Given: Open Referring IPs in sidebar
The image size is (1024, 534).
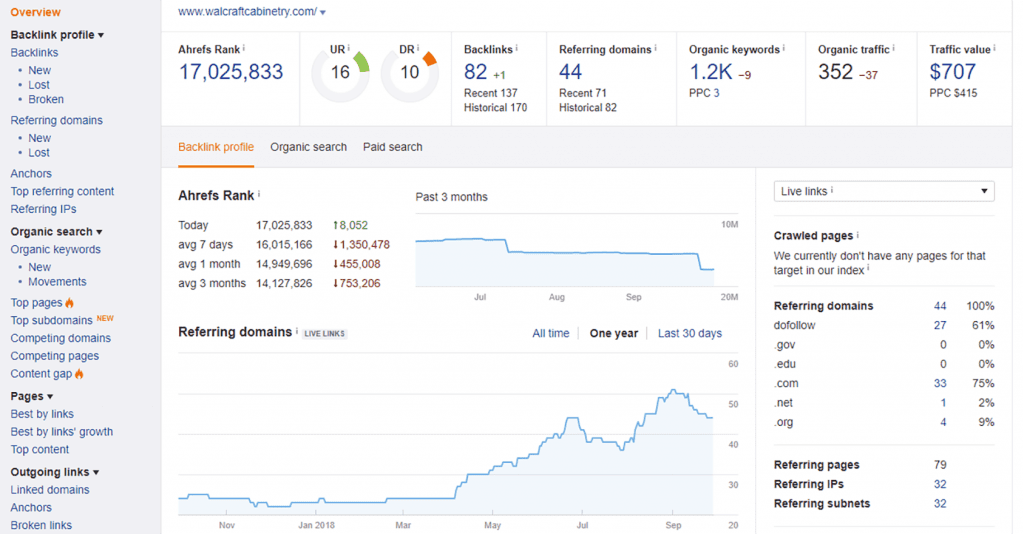Looking at the screenshot, I should click(x=43, y=209).
